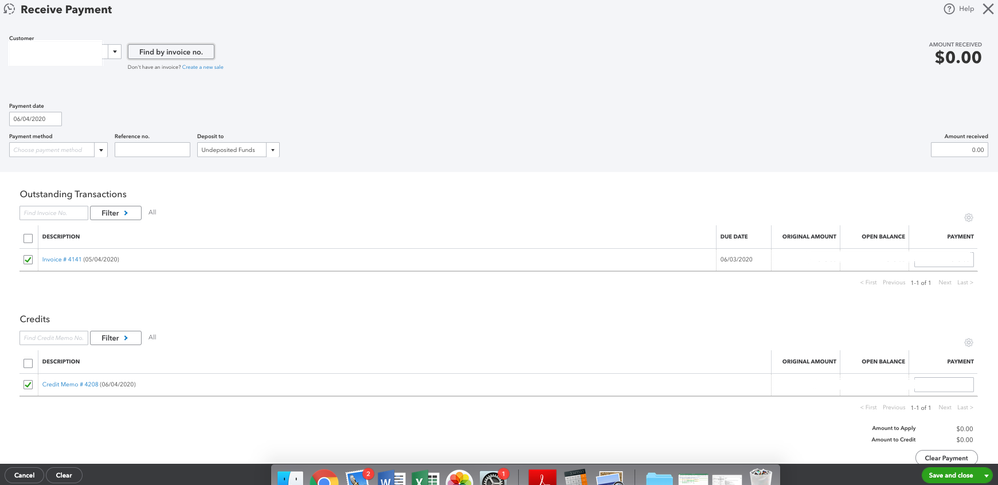Open Microsoft Excel from the dock
Viewport: 998px width, 485px height.
425,477
